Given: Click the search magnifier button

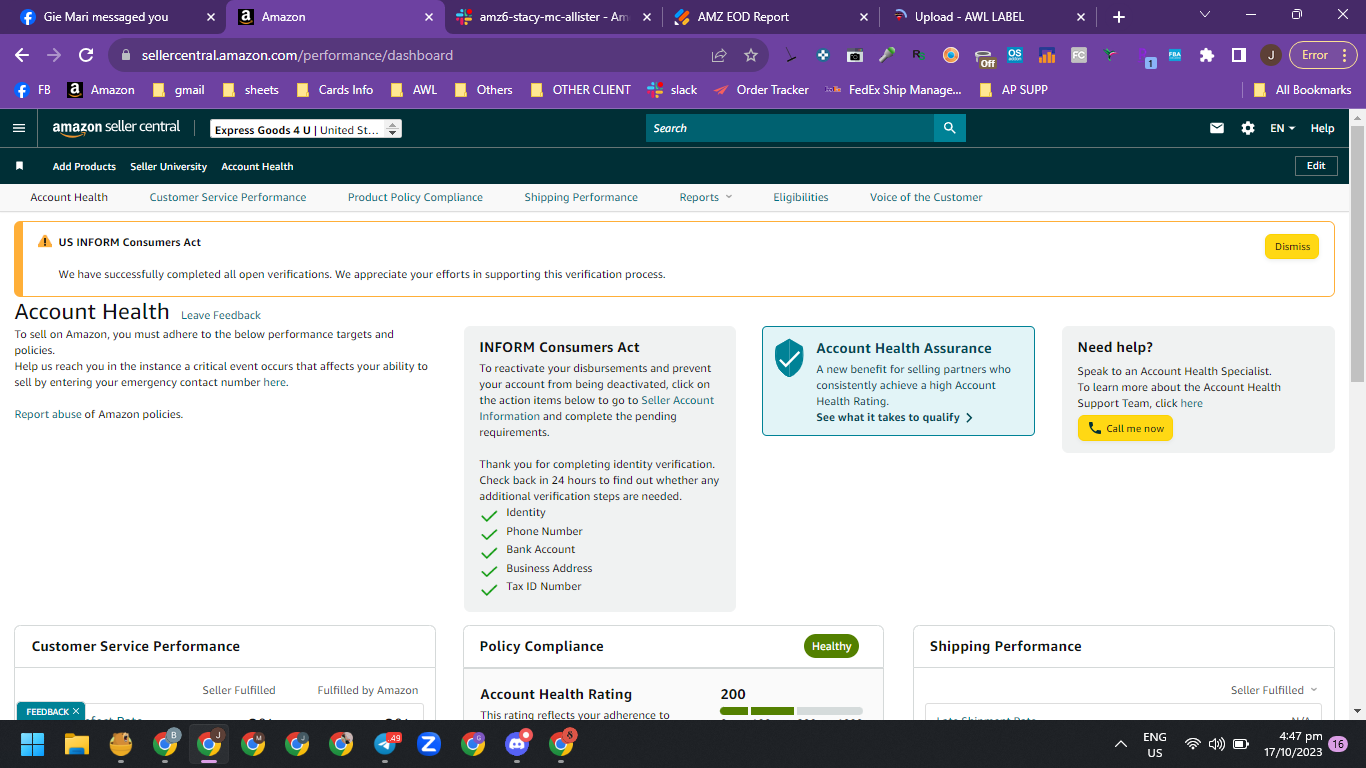Looking at the screenshot, I should (x=949, y=128).
